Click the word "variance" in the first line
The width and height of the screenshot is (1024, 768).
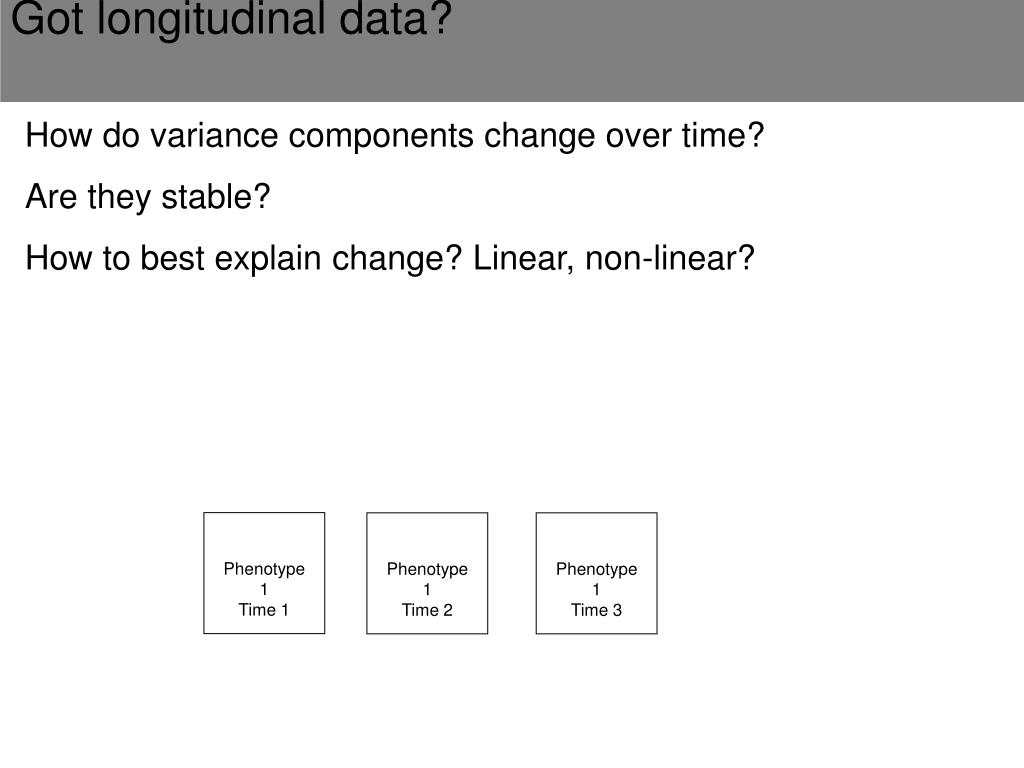[x=214, y=136]
